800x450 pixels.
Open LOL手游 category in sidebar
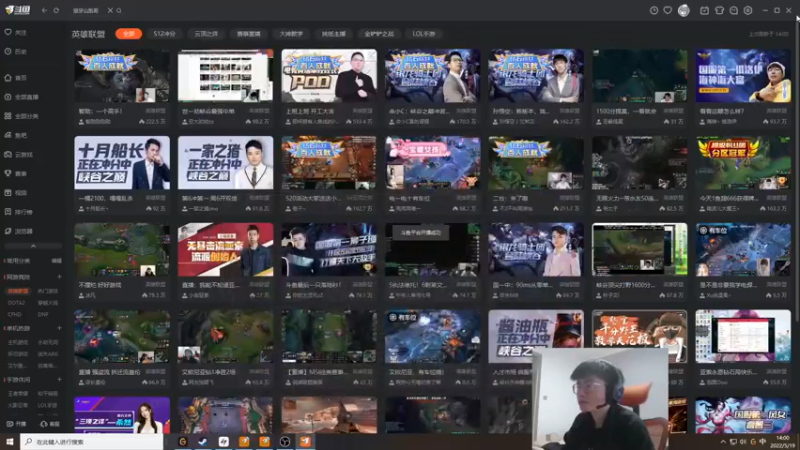(47, 405)
